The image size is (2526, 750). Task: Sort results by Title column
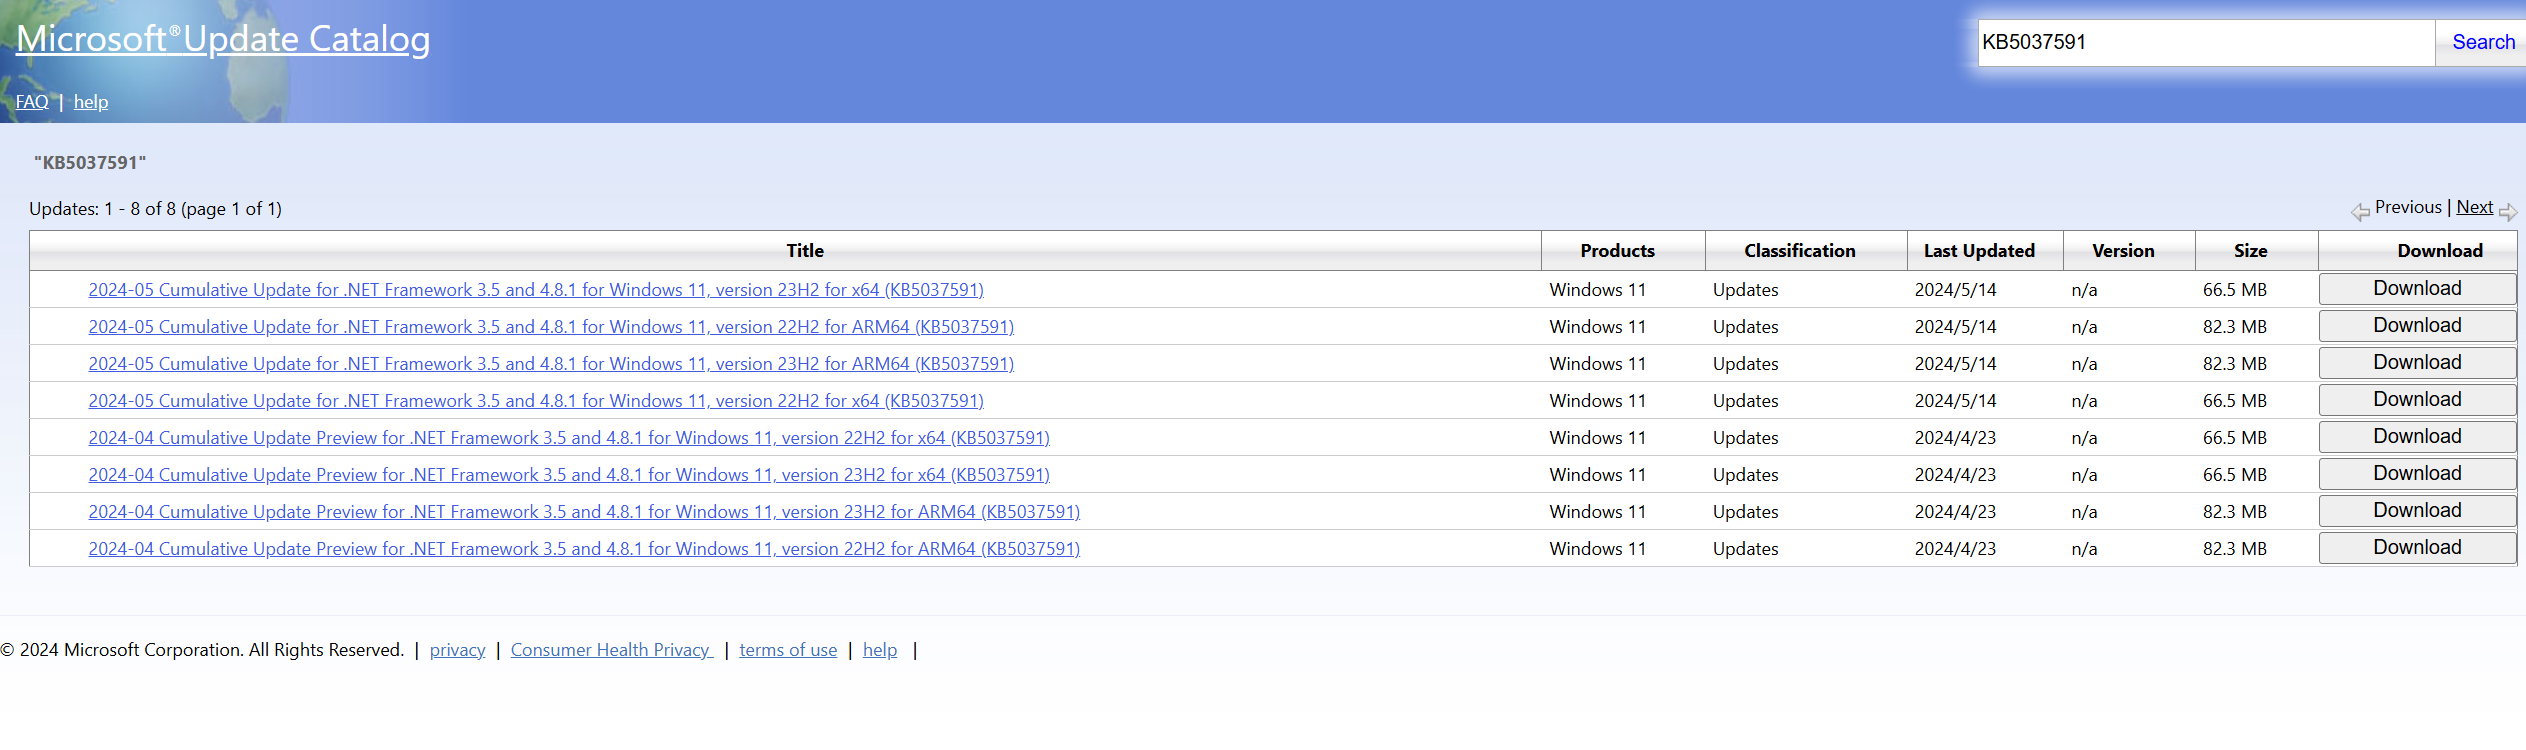point(805,251)
